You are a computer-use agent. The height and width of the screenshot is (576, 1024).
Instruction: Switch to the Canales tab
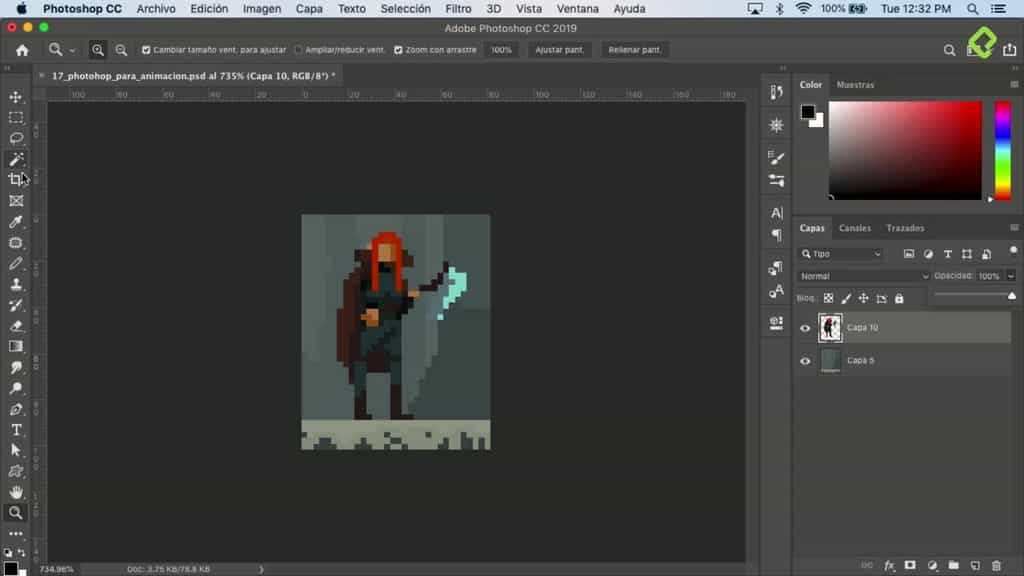point(855,228)
